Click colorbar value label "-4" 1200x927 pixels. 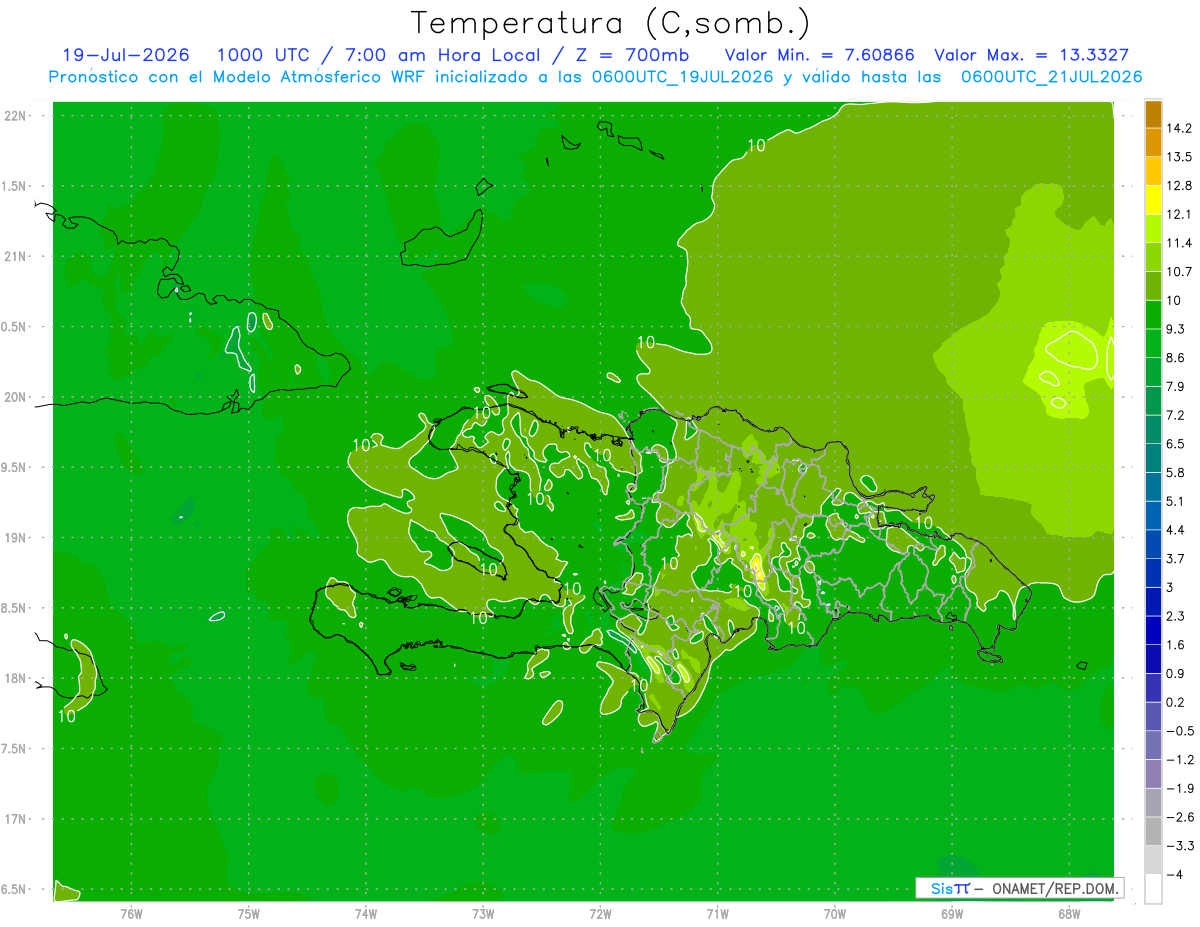(x=1174, y=874)
